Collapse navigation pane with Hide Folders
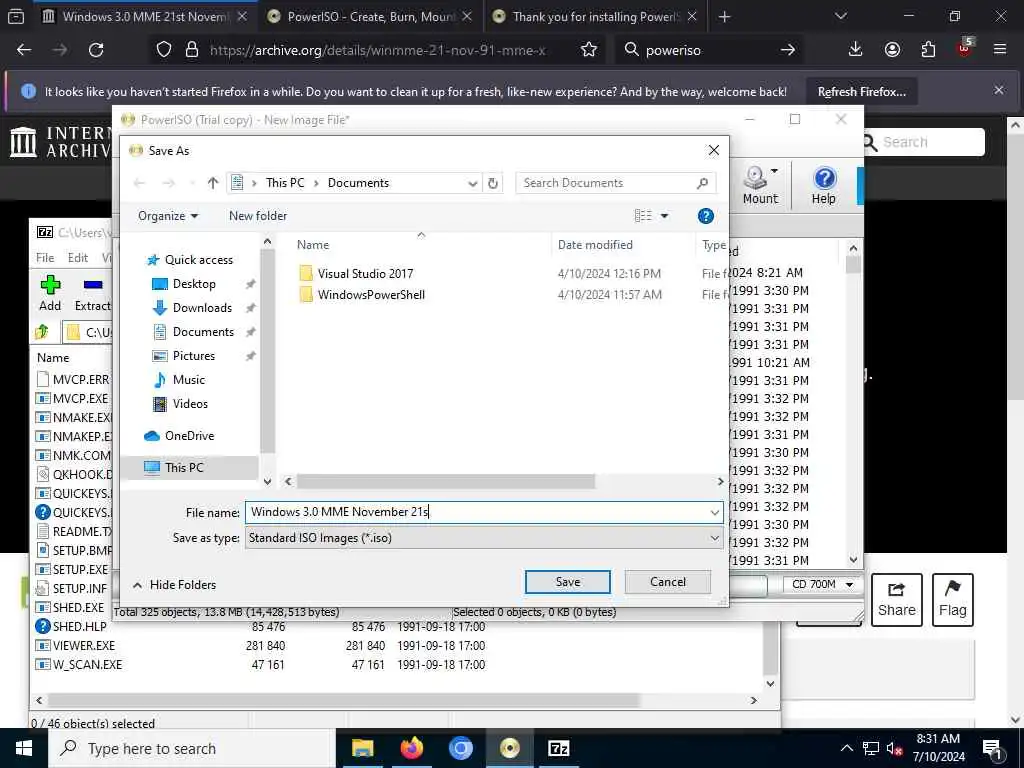1024x768 pixels. pos(174,585)
